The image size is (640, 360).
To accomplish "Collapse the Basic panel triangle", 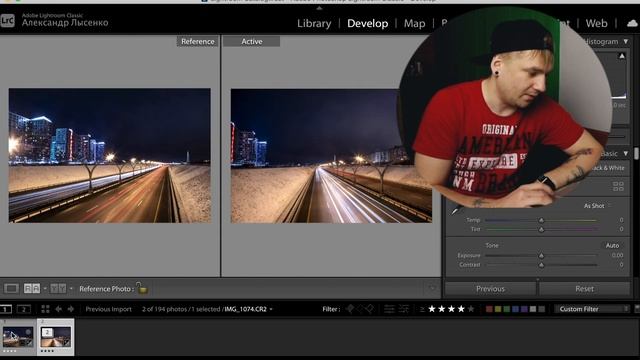I will 625,153.
